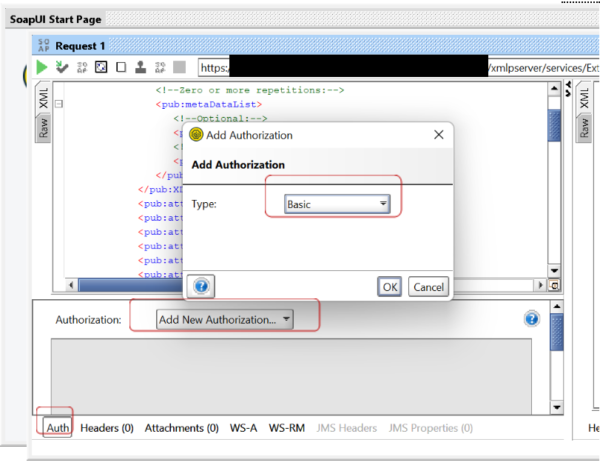Image resolution: width=600 pixels, height=465 pixels.
Task: Click the 'Optional' XML comment line
Action: click(220, 118)
